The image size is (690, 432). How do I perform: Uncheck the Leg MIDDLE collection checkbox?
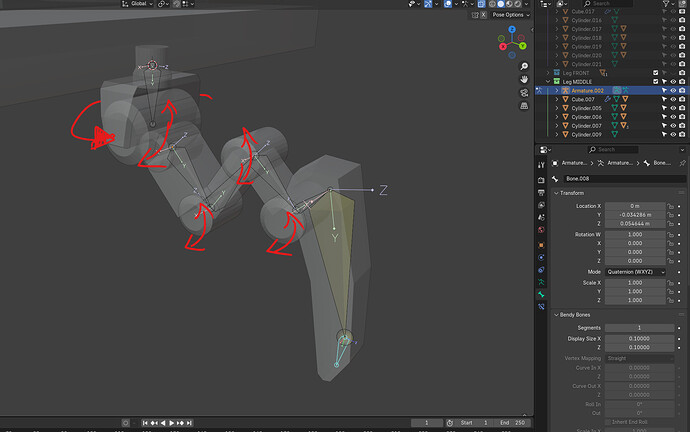tap(656, 82)
